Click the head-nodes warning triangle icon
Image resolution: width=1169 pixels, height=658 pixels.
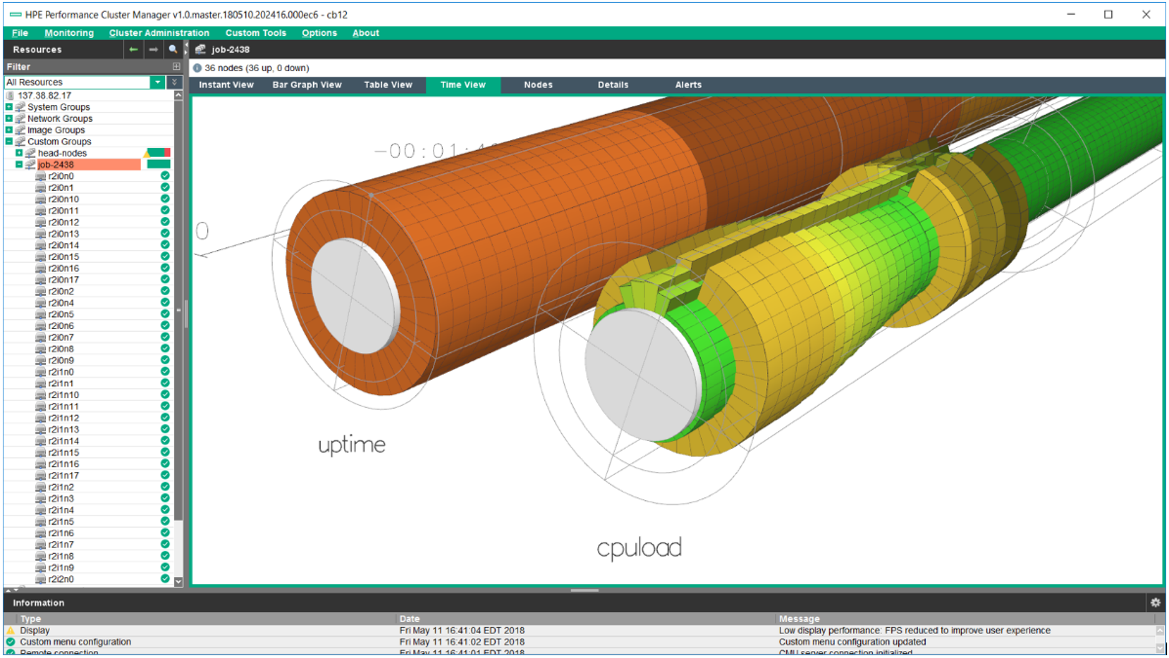(147, 153)
